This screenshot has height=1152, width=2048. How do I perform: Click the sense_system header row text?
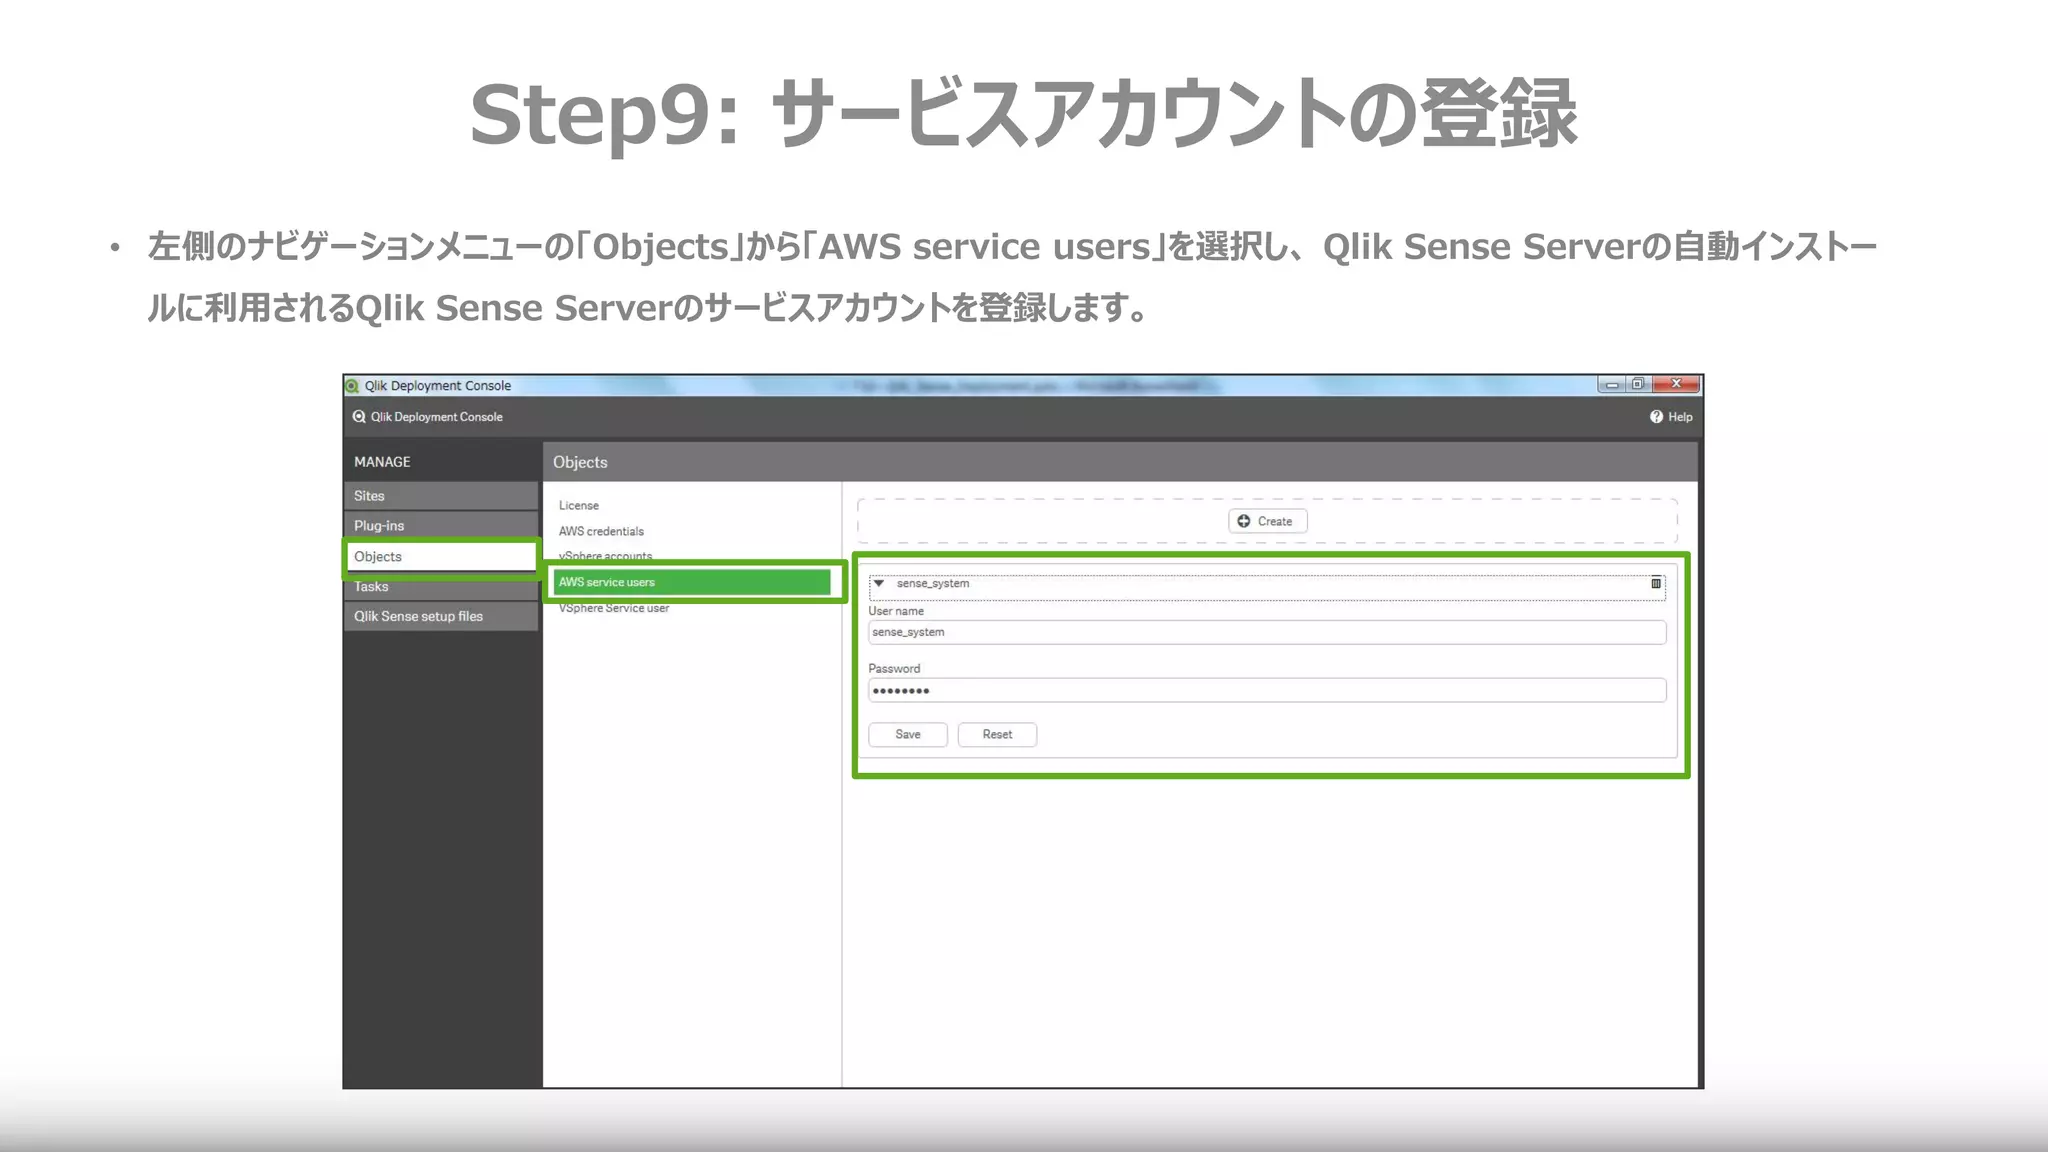933,584
